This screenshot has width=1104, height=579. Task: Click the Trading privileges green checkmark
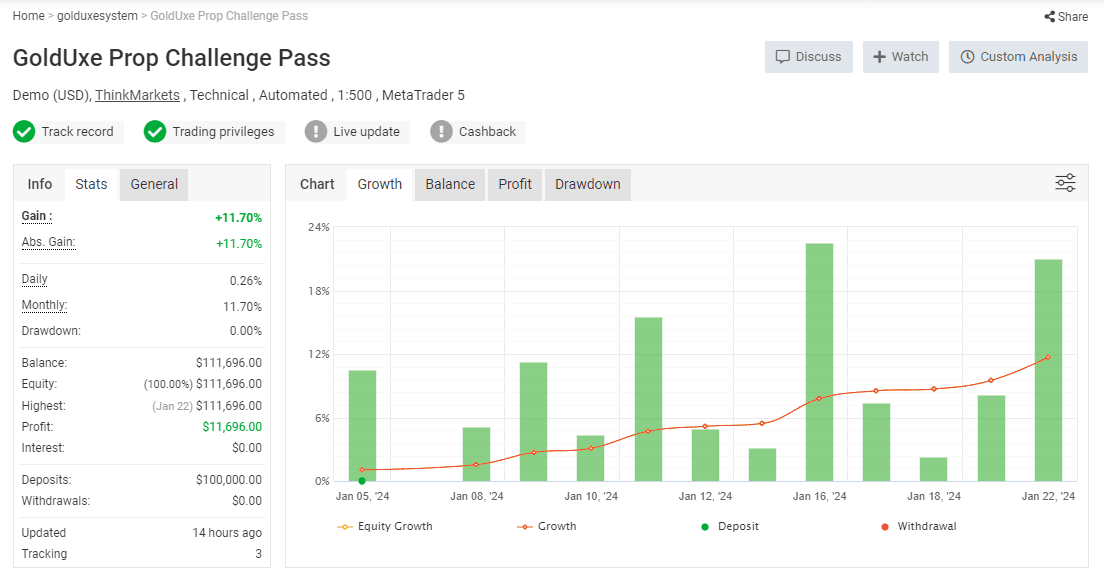pyautogui.click(x=155, y=132)
